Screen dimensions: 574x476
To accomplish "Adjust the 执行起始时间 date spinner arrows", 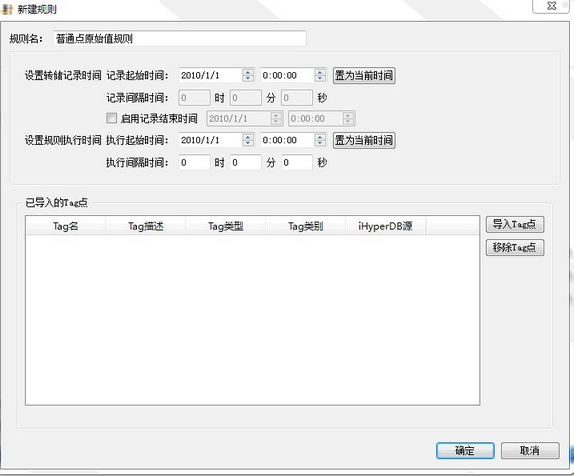I will point(248,140).
